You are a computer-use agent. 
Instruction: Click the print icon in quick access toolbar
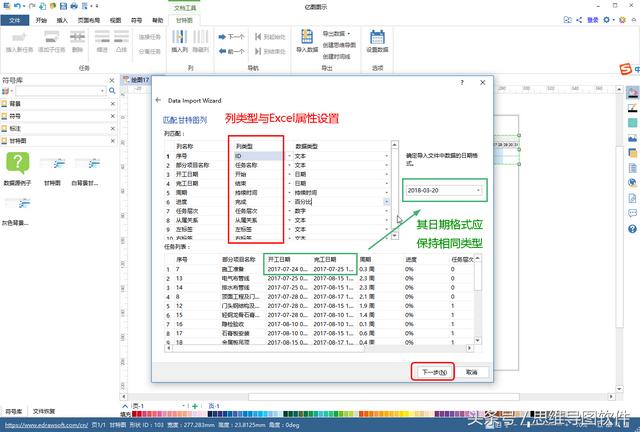click(74, 6)
